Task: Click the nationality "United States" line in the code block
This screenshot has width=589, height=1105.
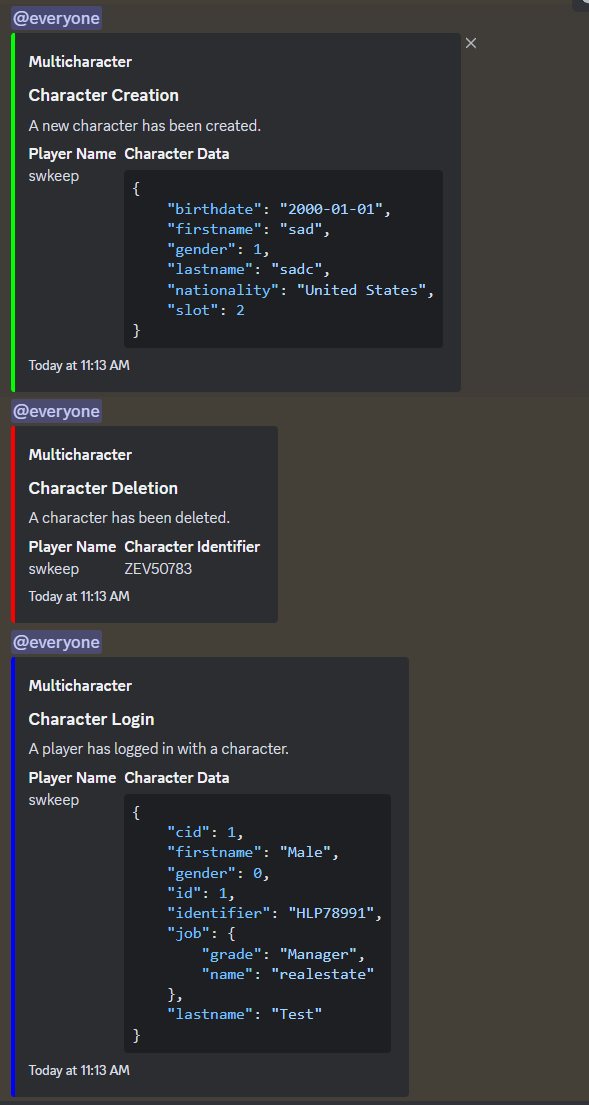Action: click(301, 290)
